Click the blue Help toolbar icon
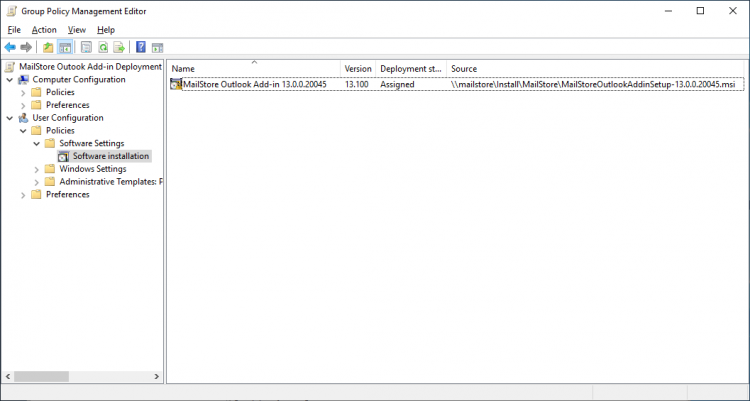The image size is (750, 401). (x=141, y=47)
